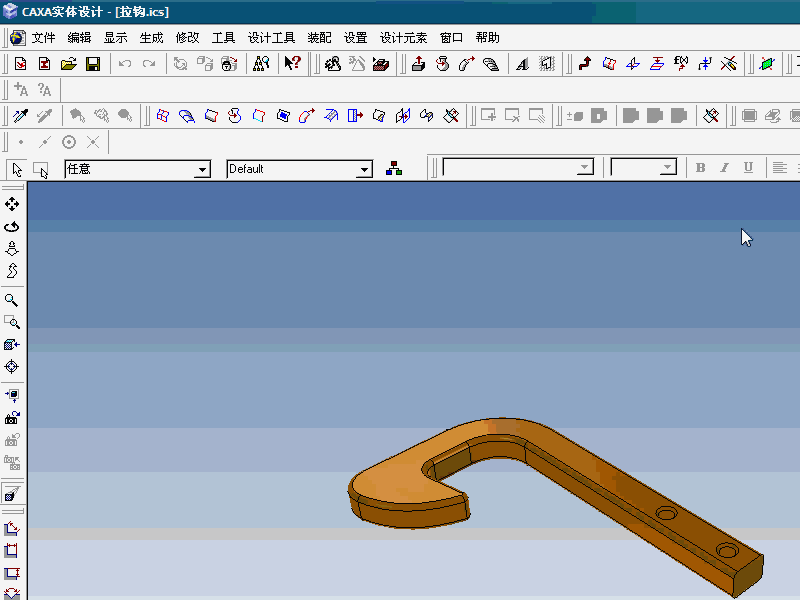Expand the Default configuration dropdown
The image size is (800, 600).
pos(364,169)
